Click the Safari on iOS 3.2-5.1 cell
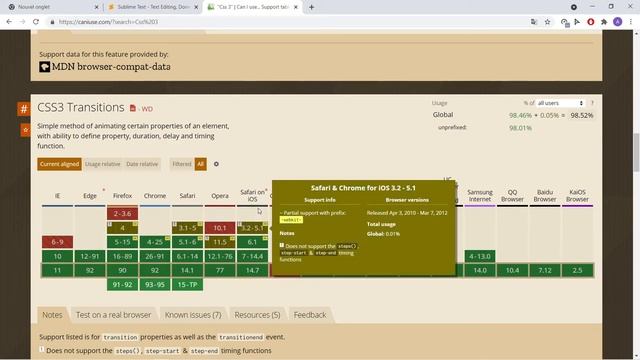Image resolution: width=640 pixels, height=360 pixels. [x=253, y=228]
